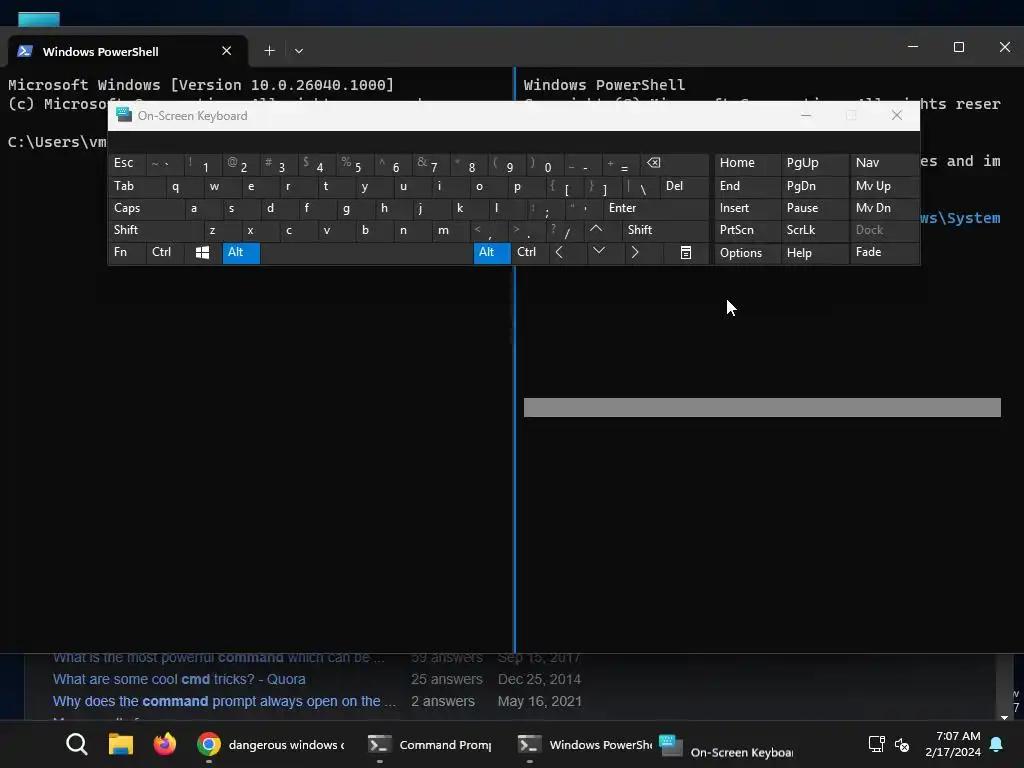Click the context menu key icon
1024x768 pixels.
(x=686, y=253)
